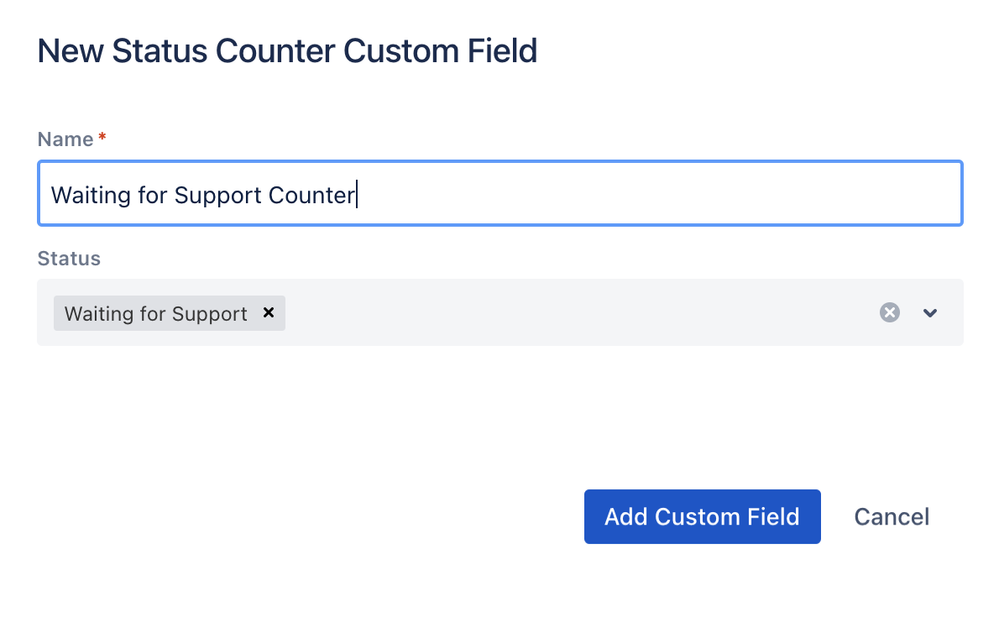Click the Name field label

coord(65,140)
